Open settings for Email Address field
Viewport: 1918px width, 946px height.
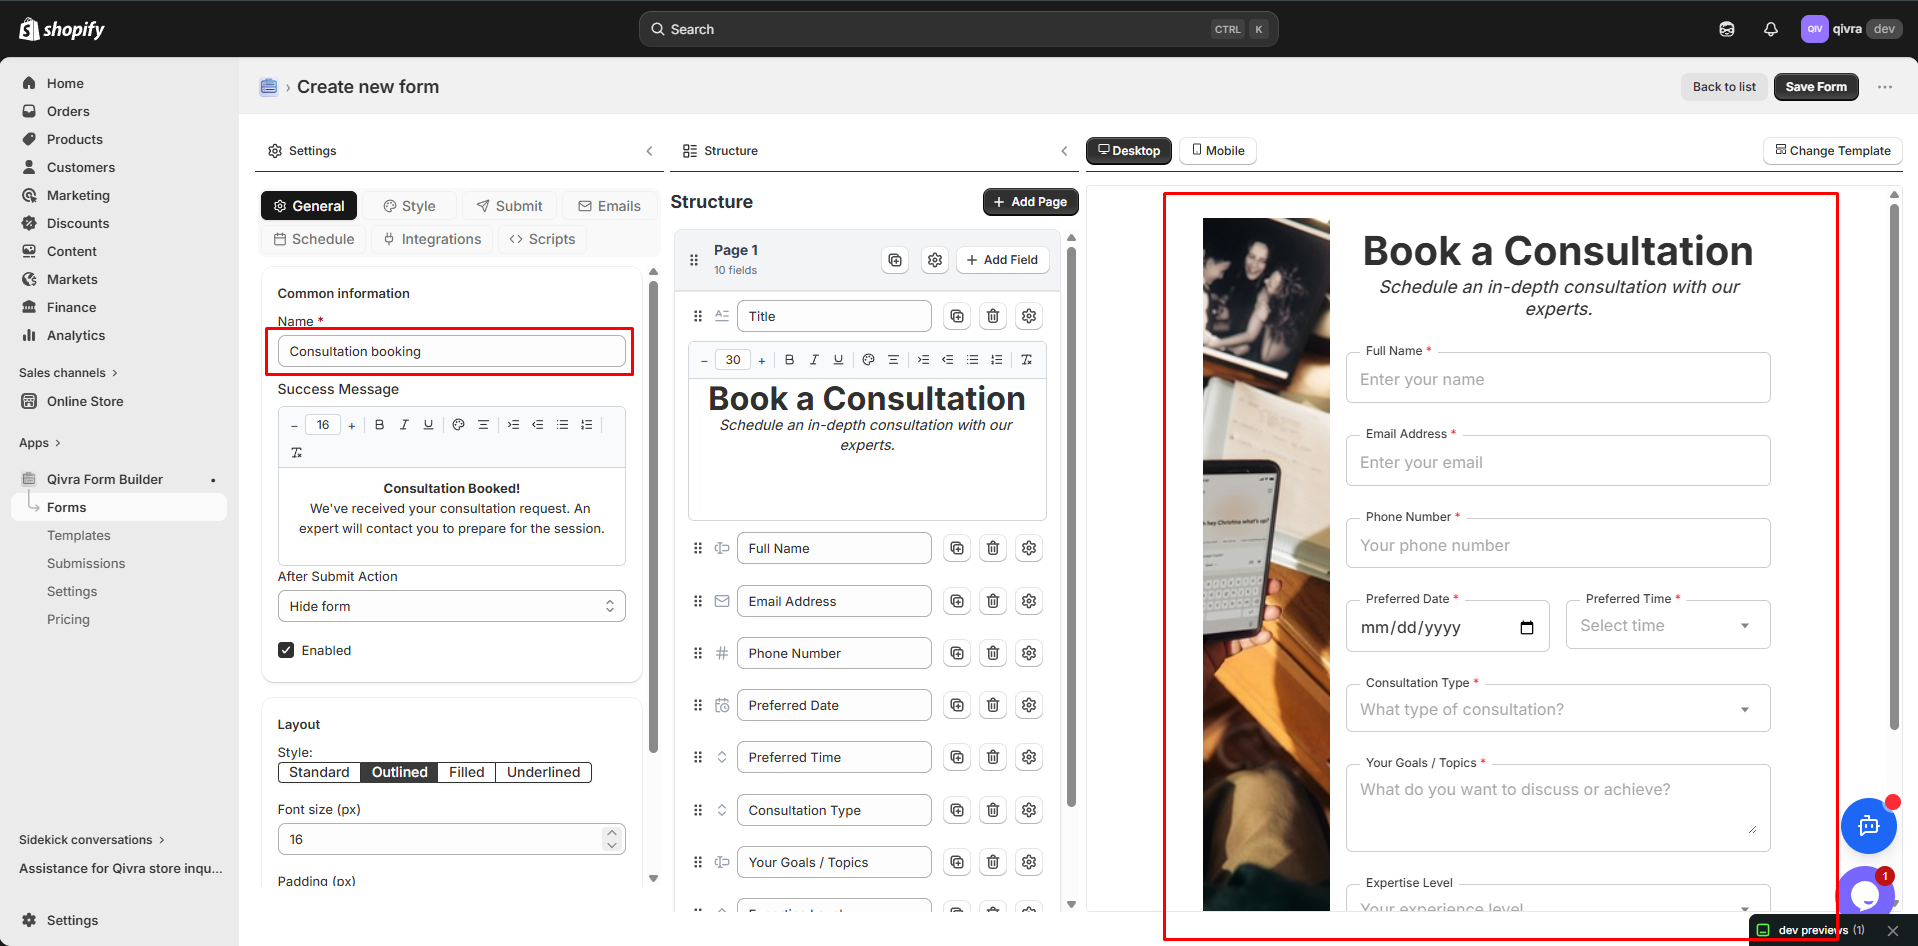tap(1029, 601)
